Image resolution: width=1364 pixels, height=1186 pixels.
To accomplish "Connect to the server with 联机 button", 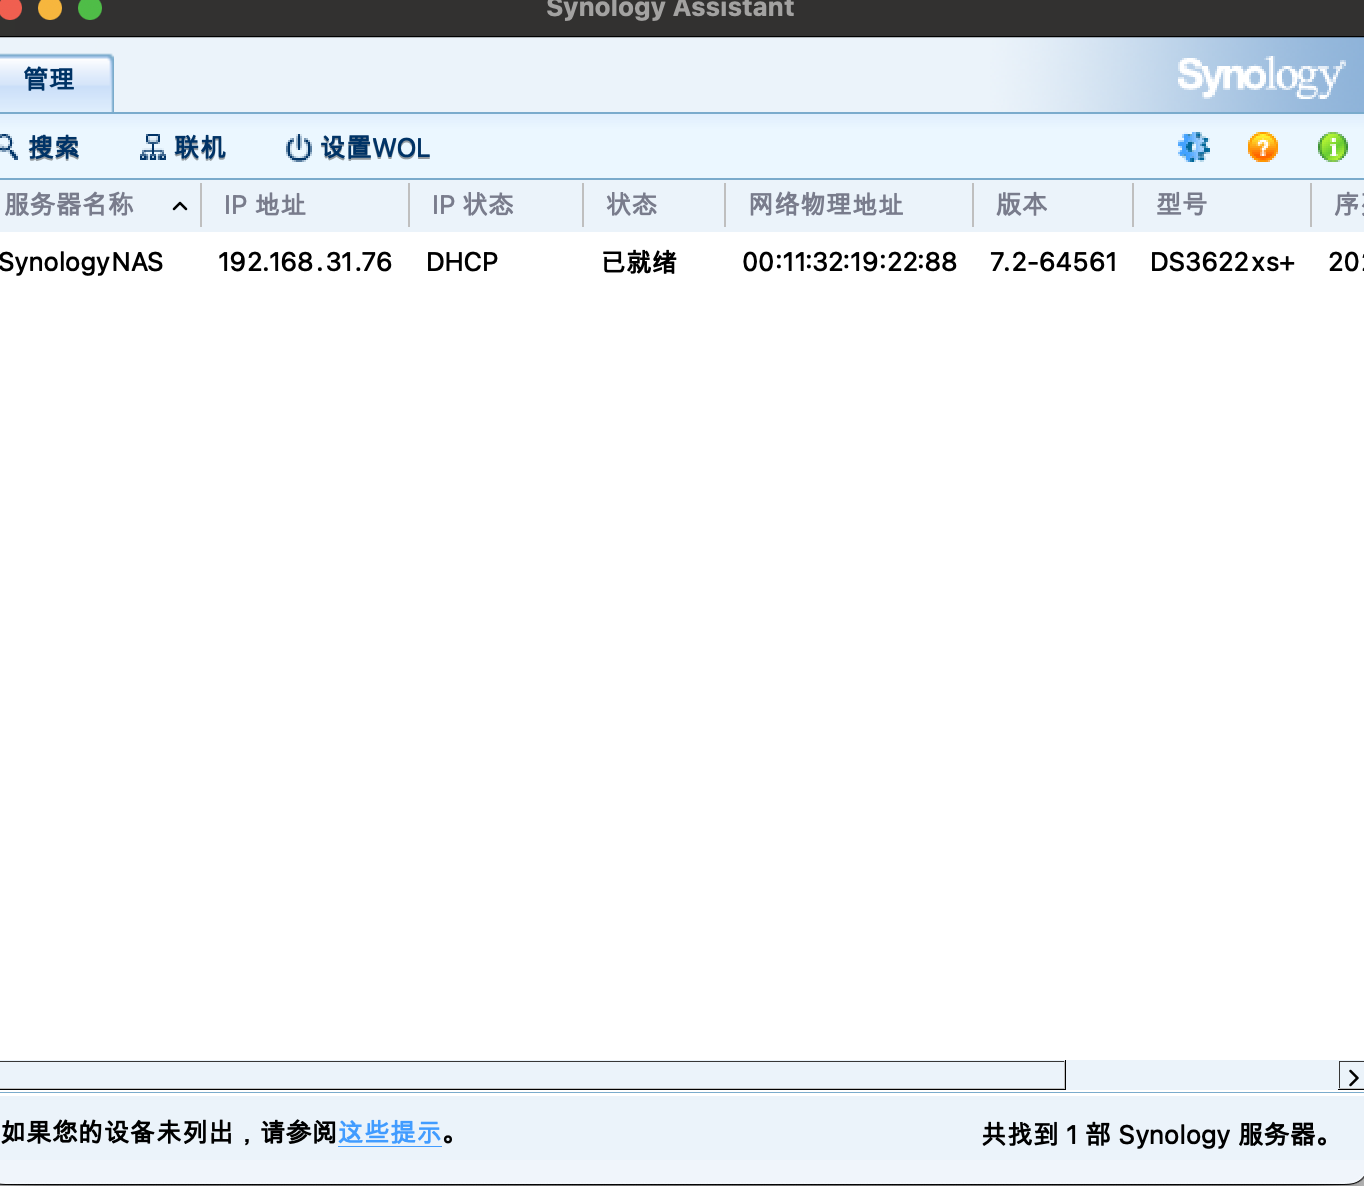I will 183,148.
